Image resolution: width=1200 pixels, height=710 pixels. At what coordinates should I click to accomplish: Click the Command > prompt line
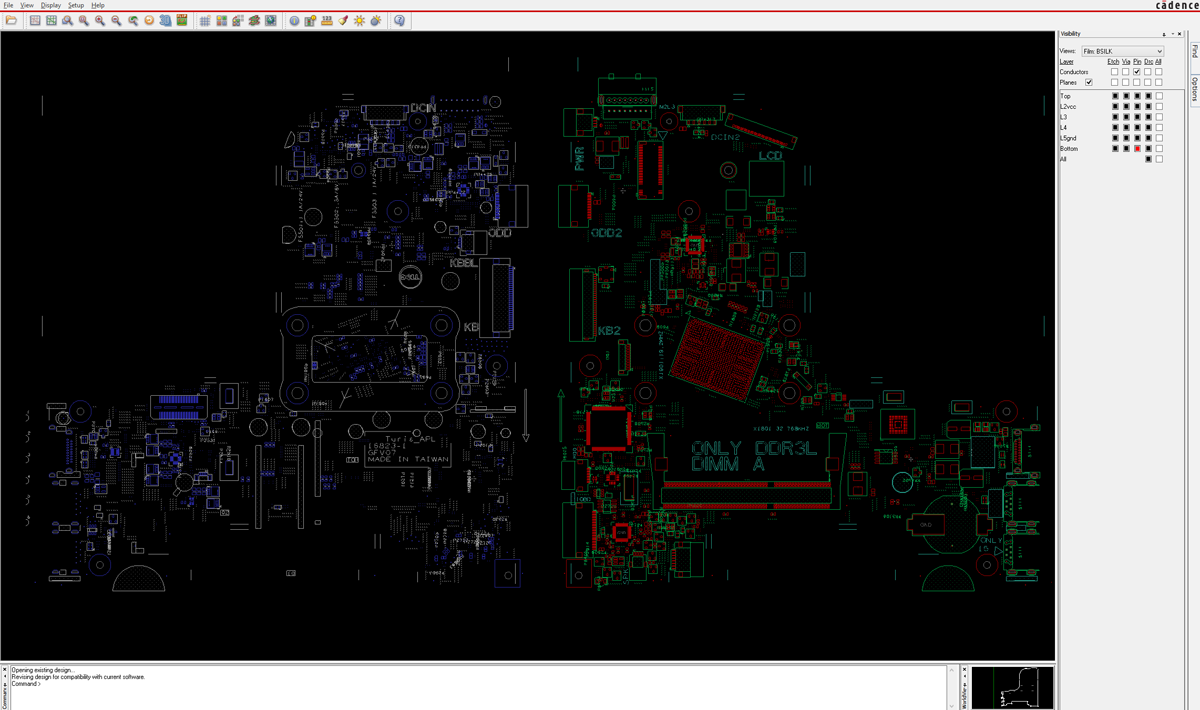pos(25,684)
